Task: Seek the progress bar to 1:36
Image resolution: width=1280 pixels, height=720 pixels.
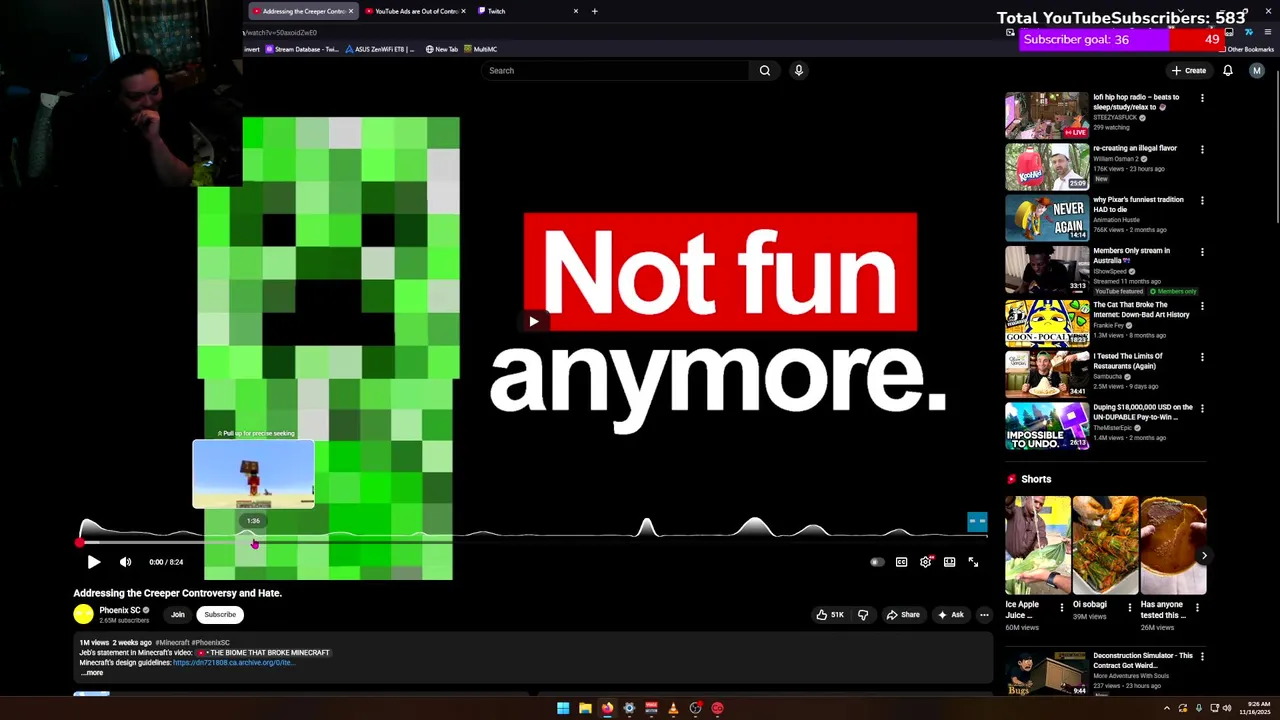Action: point(254,542)
